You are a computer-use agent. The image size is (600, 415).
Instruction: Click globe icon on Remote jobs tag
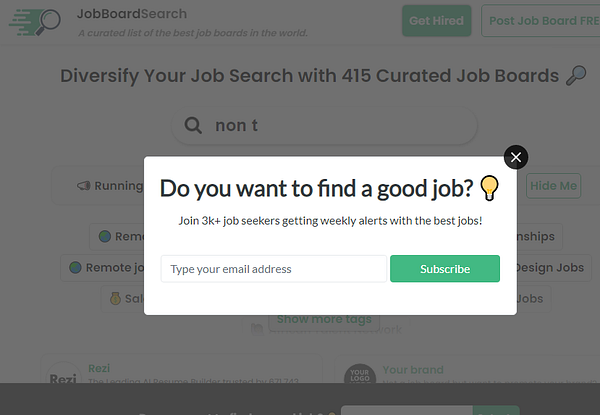point(76,268)
